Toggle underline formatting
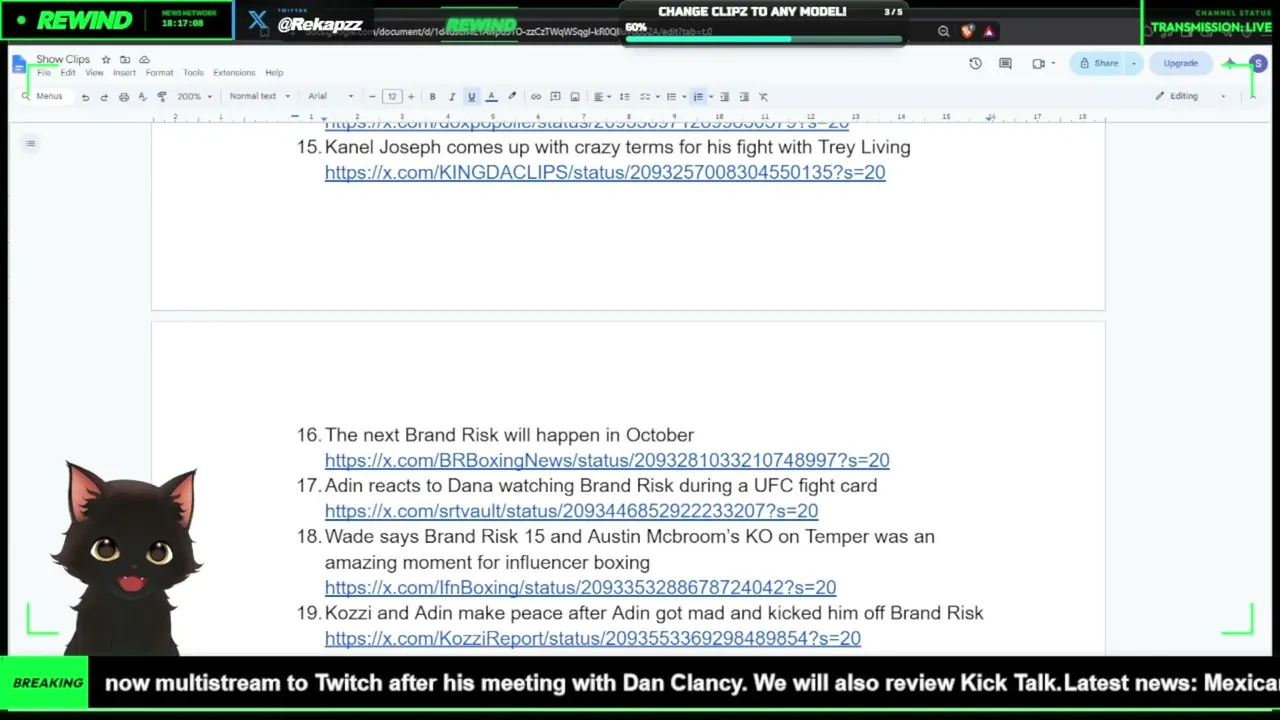1280x720 pixels. (x=471, y=97)
